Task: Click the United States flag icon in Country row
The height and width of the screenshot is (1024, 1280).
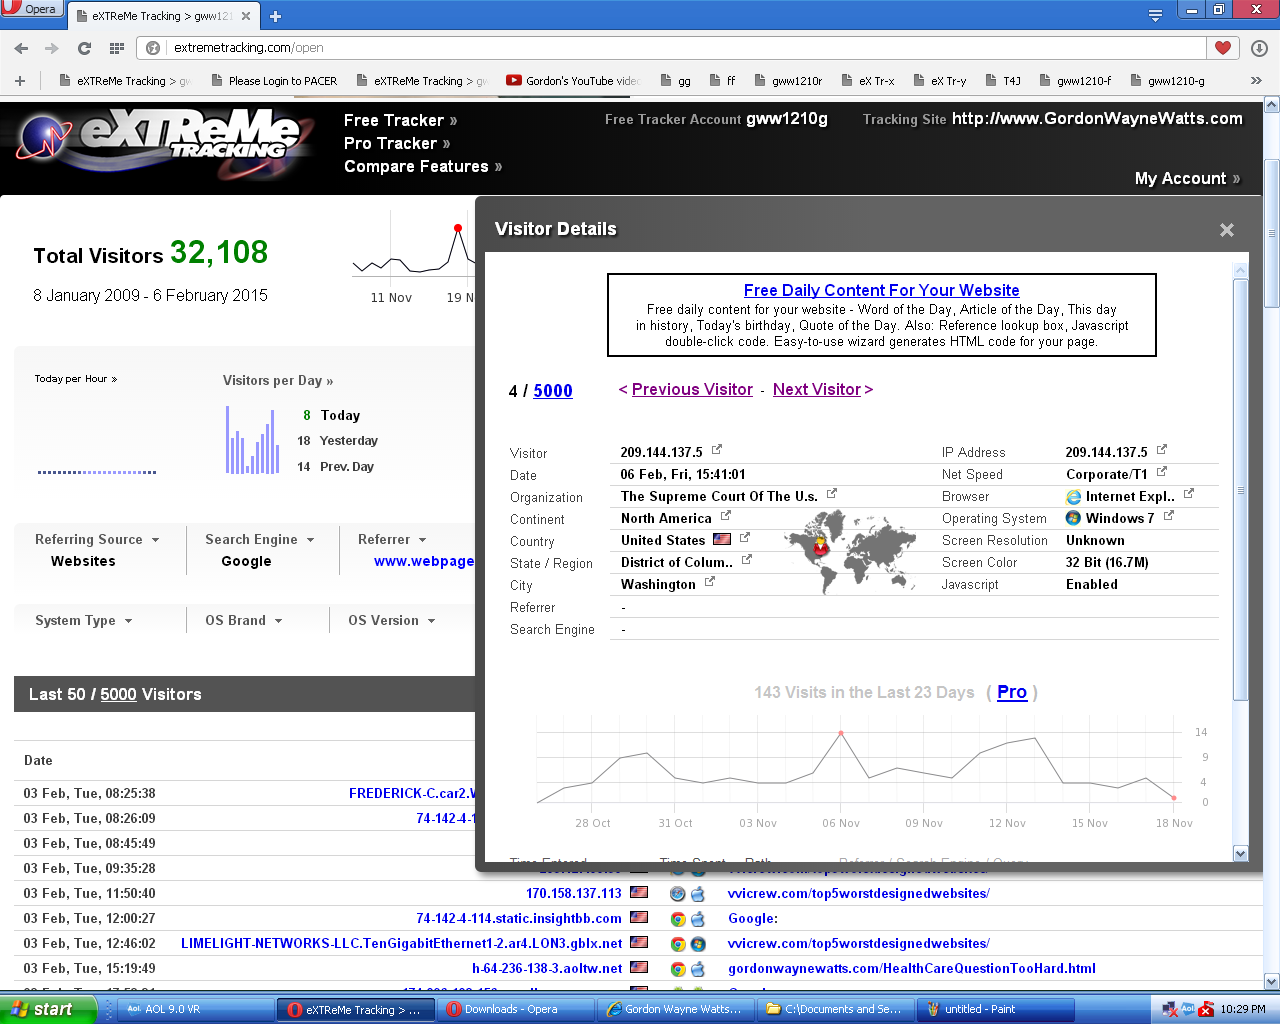Action: pyautogui.click(x=722, y=540)
